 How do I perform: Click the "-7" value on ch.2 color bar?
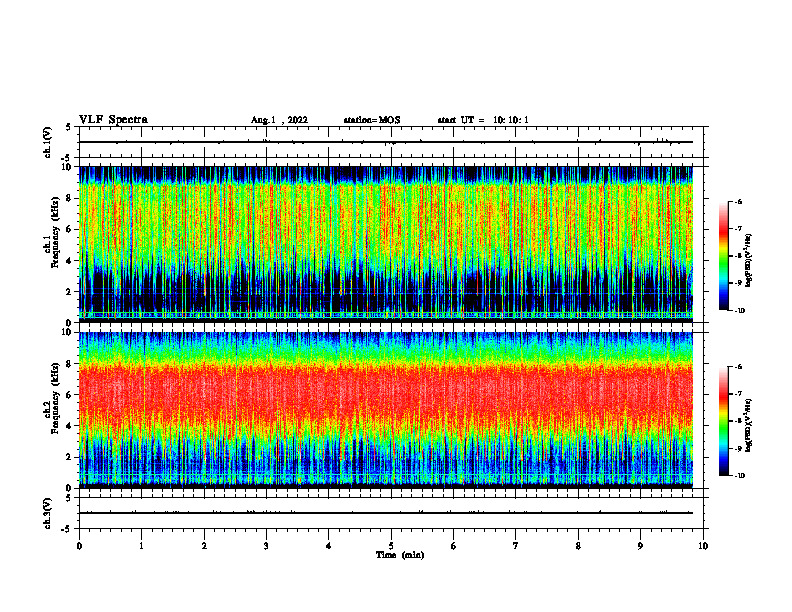tap(738, 394)
